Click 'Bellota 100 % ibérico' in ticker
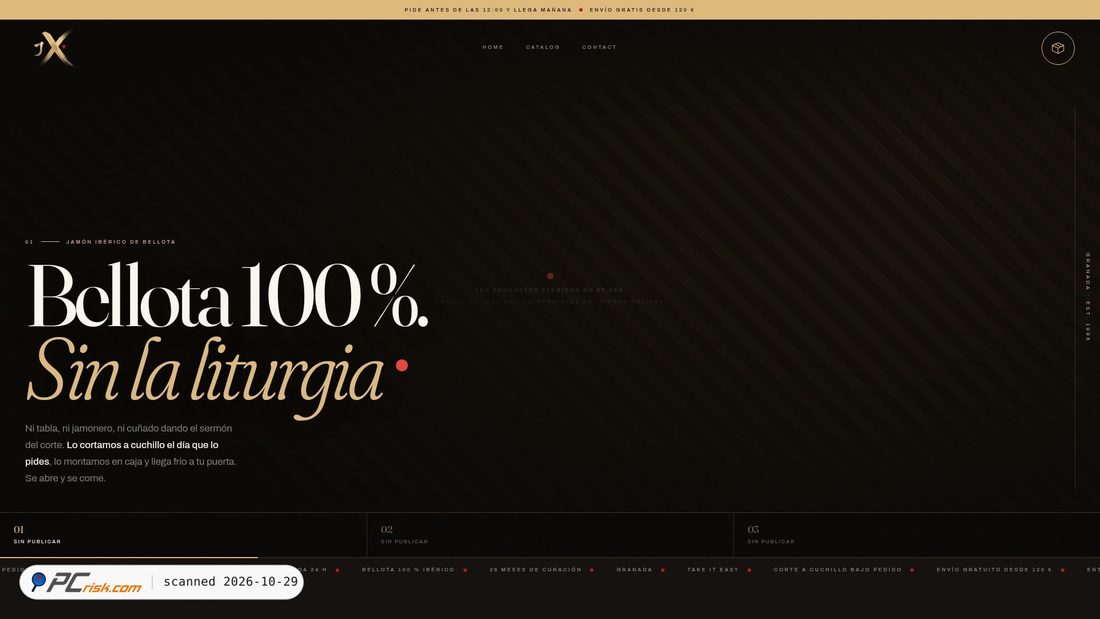Viewport: 1100px width, 619px height. click(408, 569)
